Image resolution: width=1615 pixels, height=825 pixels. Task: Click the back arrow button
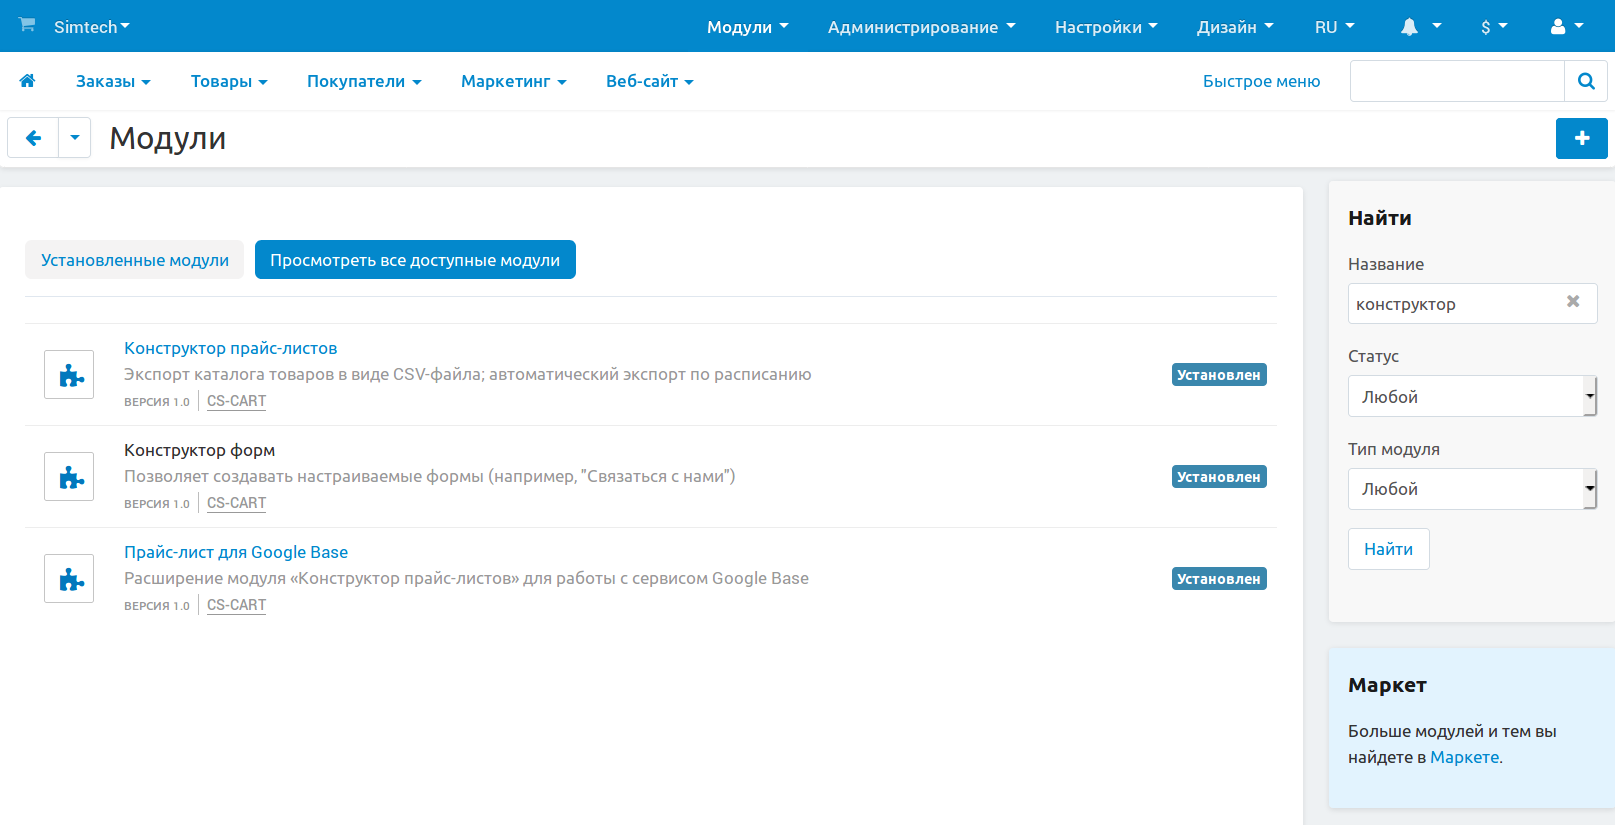(x=33, y=138)
